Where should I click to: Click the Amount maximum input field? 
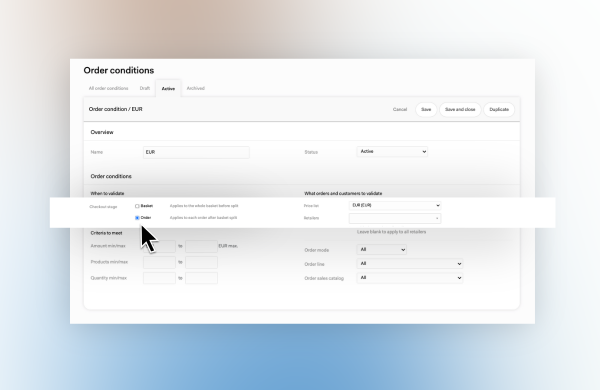[x=201, y=246]
